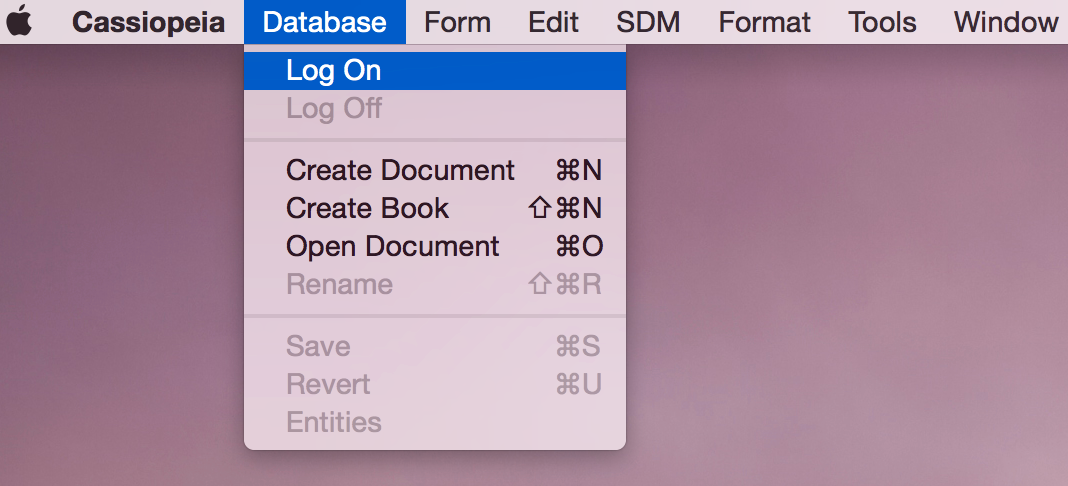The height and width of the screenshot is (486, 1068).
Task: Close the open Database menu
Action: (x=325, y=22)
